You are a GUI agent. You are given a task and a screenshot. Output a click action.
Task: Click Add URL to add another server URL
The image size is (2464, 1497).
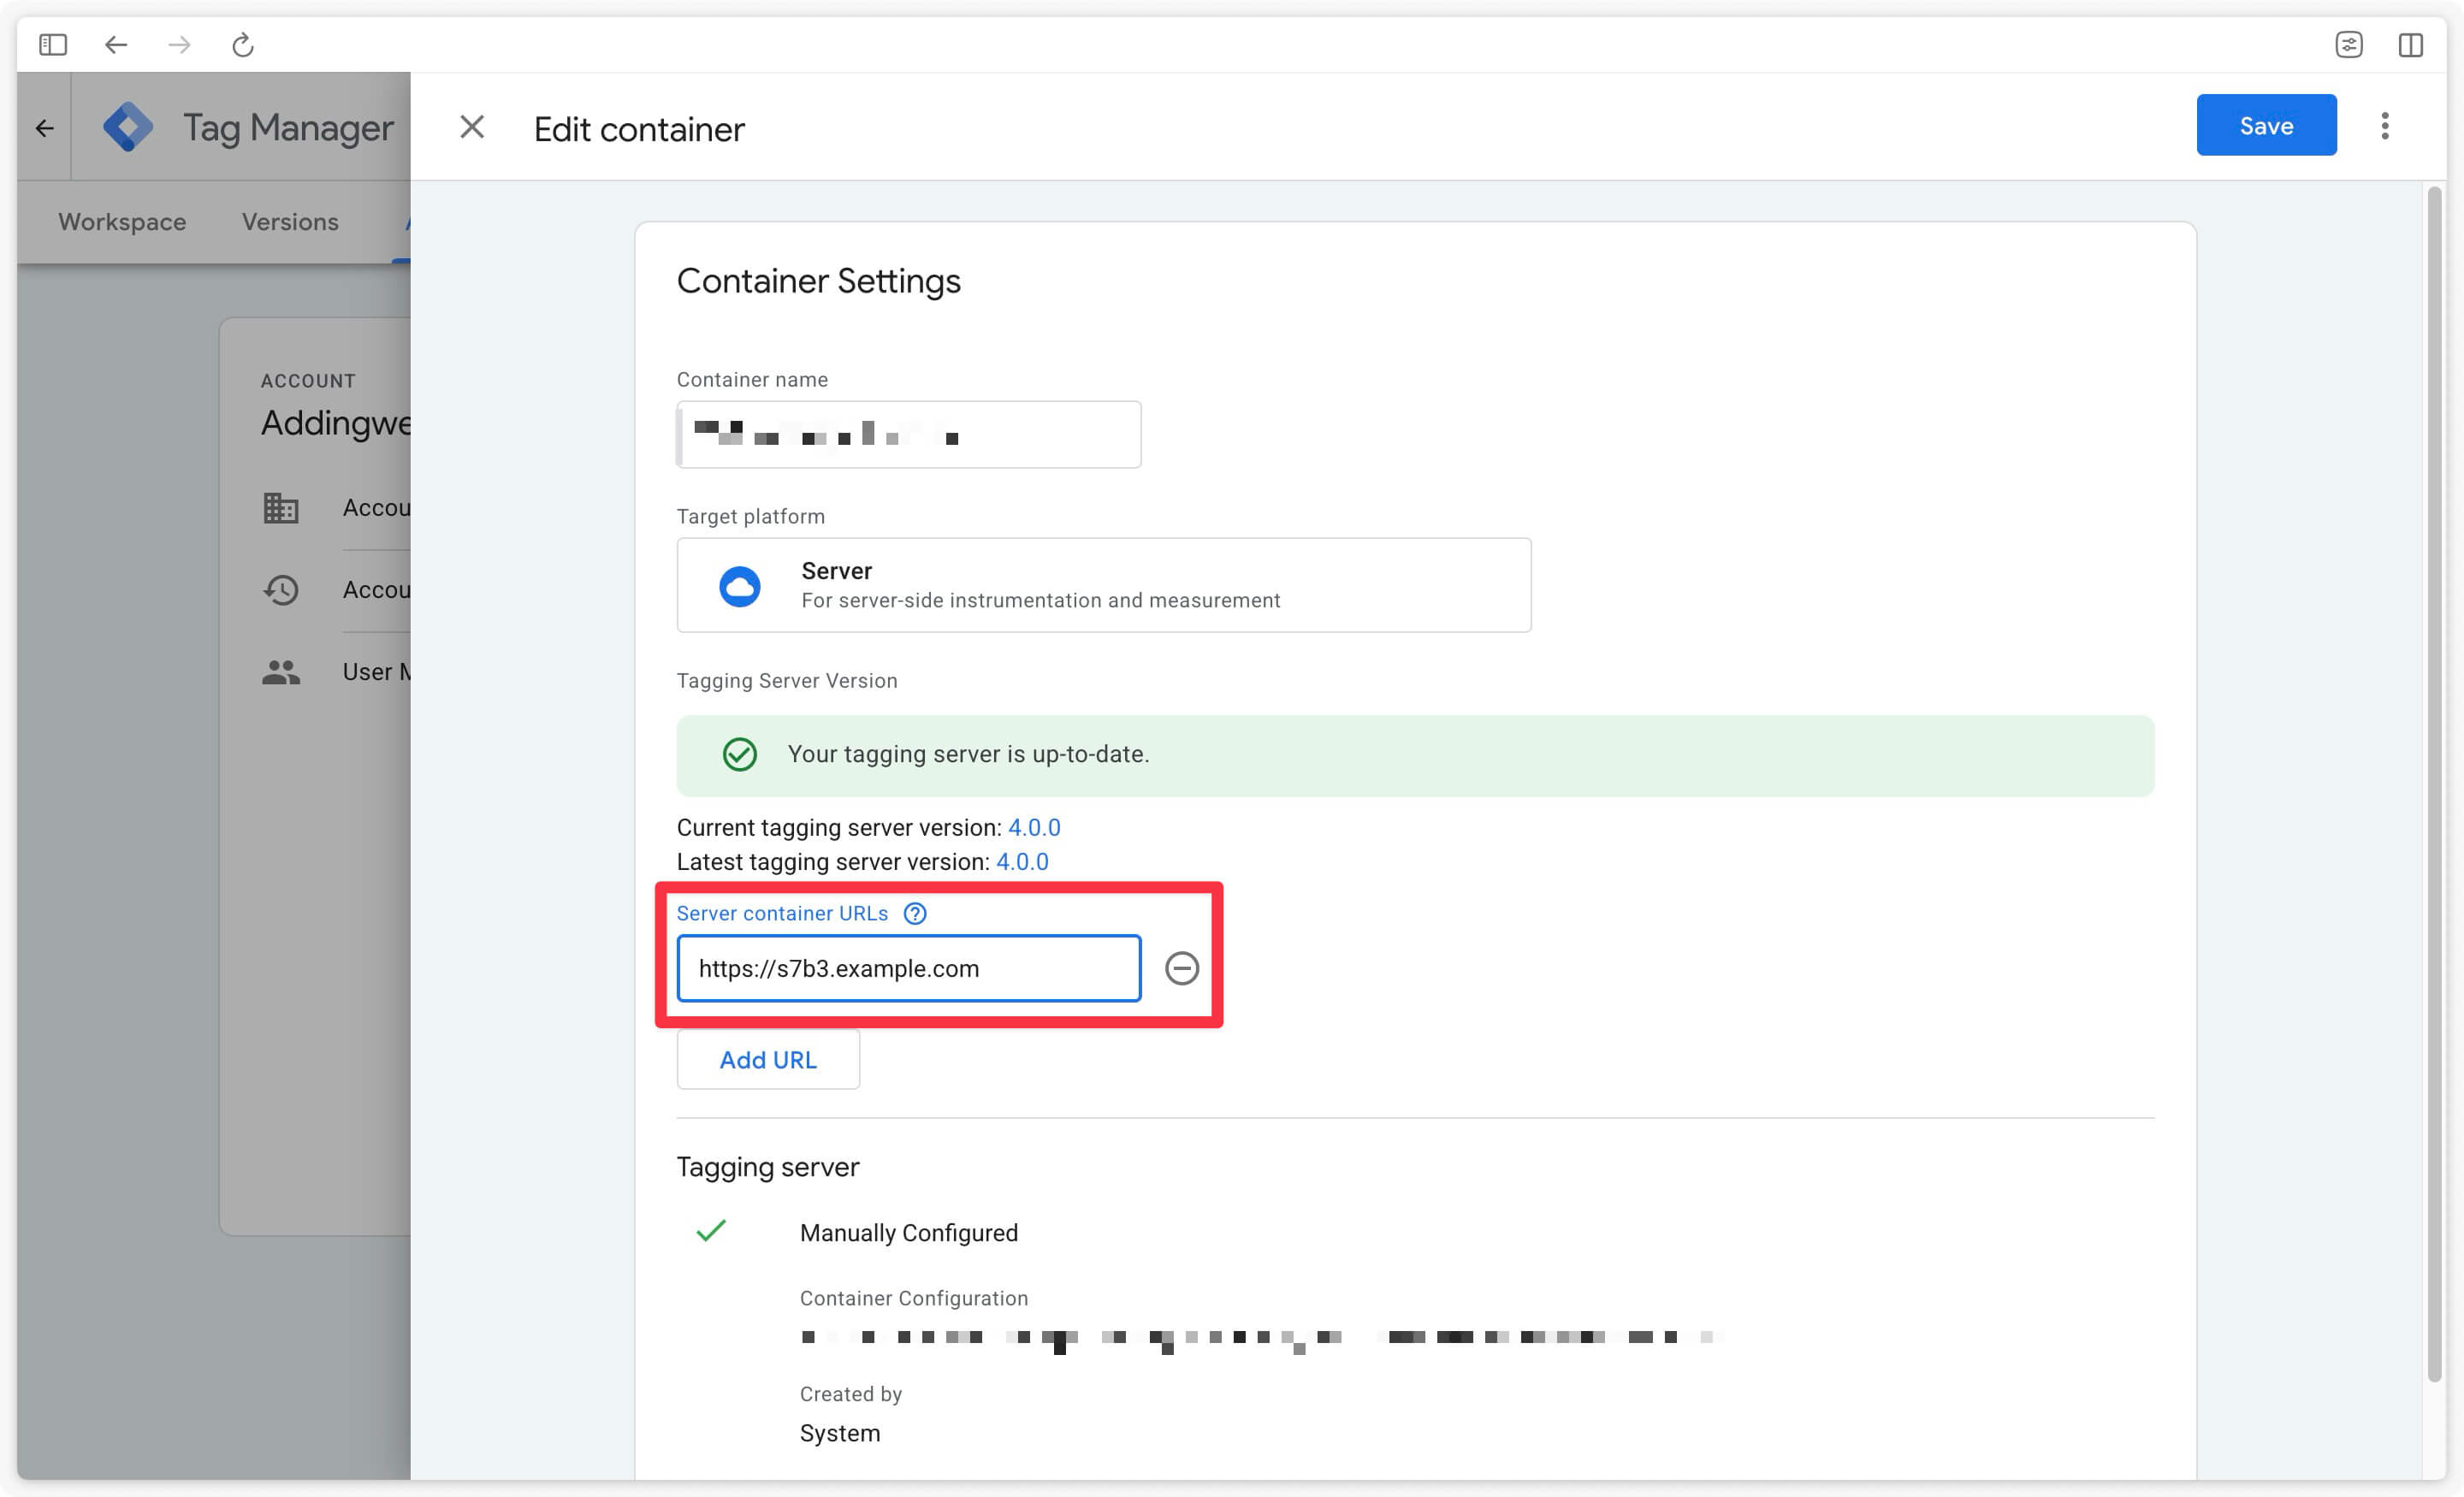(768, 1059)
